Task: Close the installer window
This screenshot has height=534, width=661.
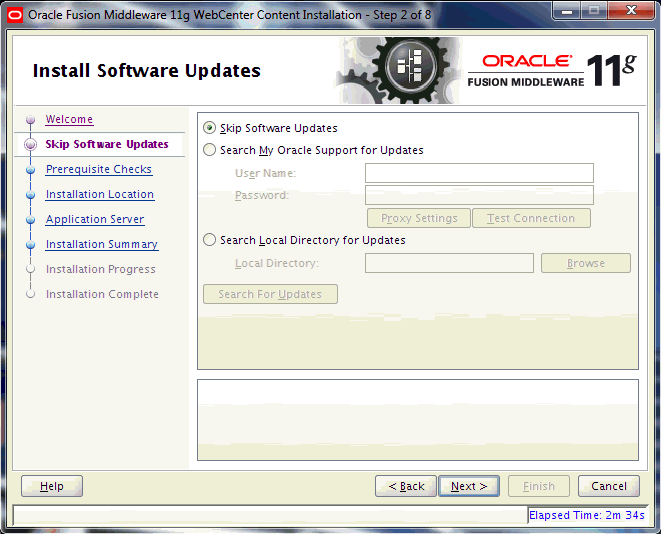Action: (x=631, y=10)
